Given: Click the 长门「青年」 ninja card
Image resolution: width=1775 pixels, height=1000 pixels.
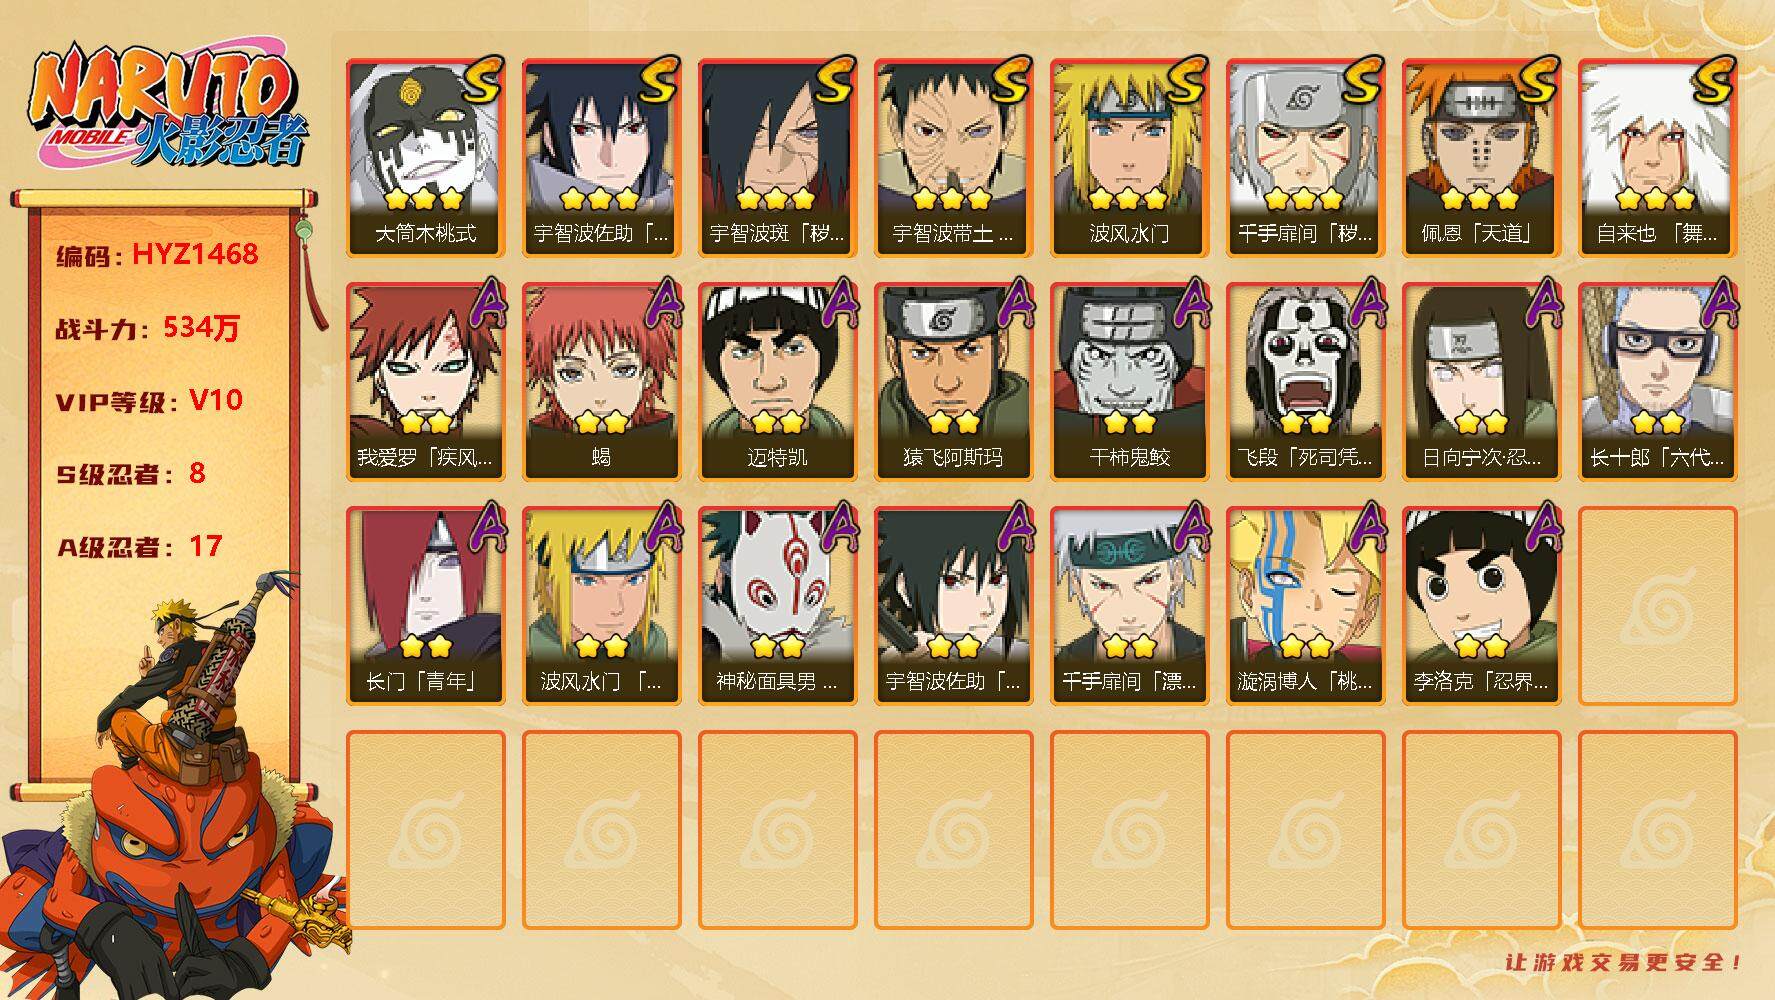Looking at the screenshot, I should pyautogui.click(x=426, y=606).
